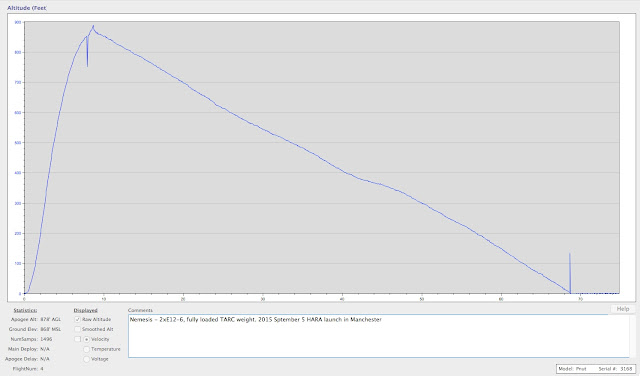640x376 pixels.
Task: Click the Apogee Delay N/A value
Action: click(x=45, y=359)
